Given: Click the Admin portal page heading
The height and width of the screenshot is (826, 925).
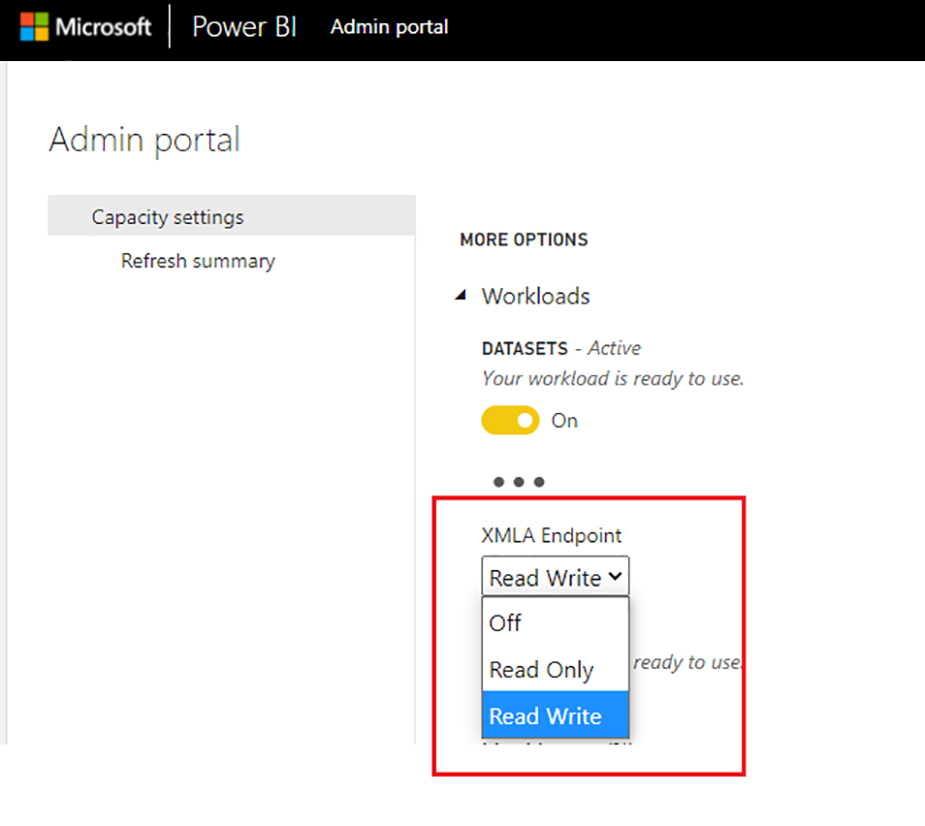Looking at the screenshot, I should 145,140.
